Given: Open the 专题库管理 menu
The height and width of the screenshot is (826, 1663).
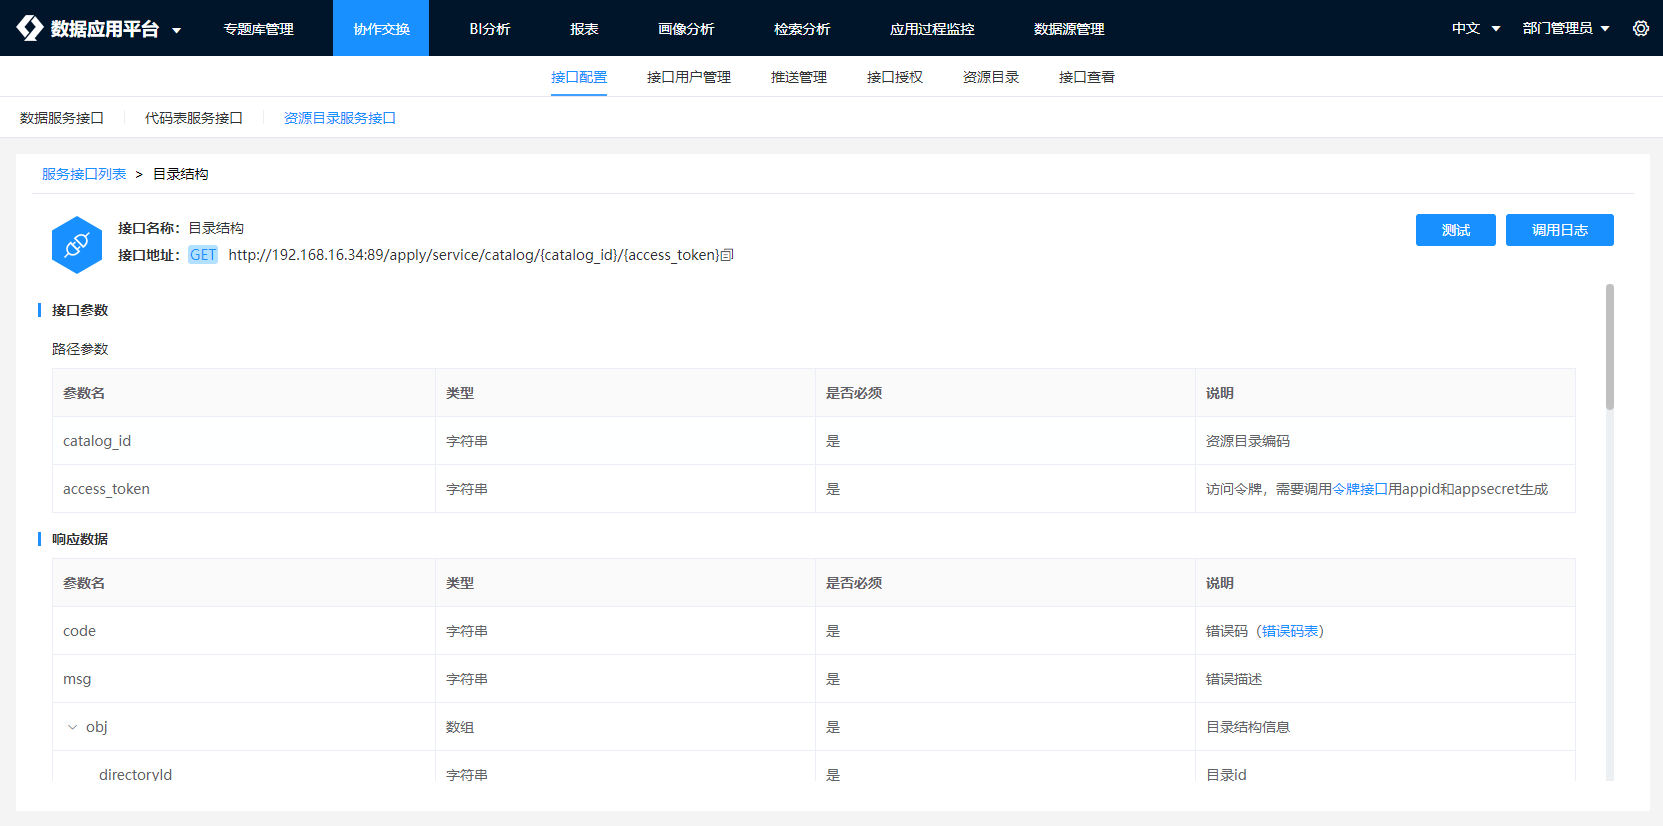Looking at the screenshot, I should (x=258, y=29).
